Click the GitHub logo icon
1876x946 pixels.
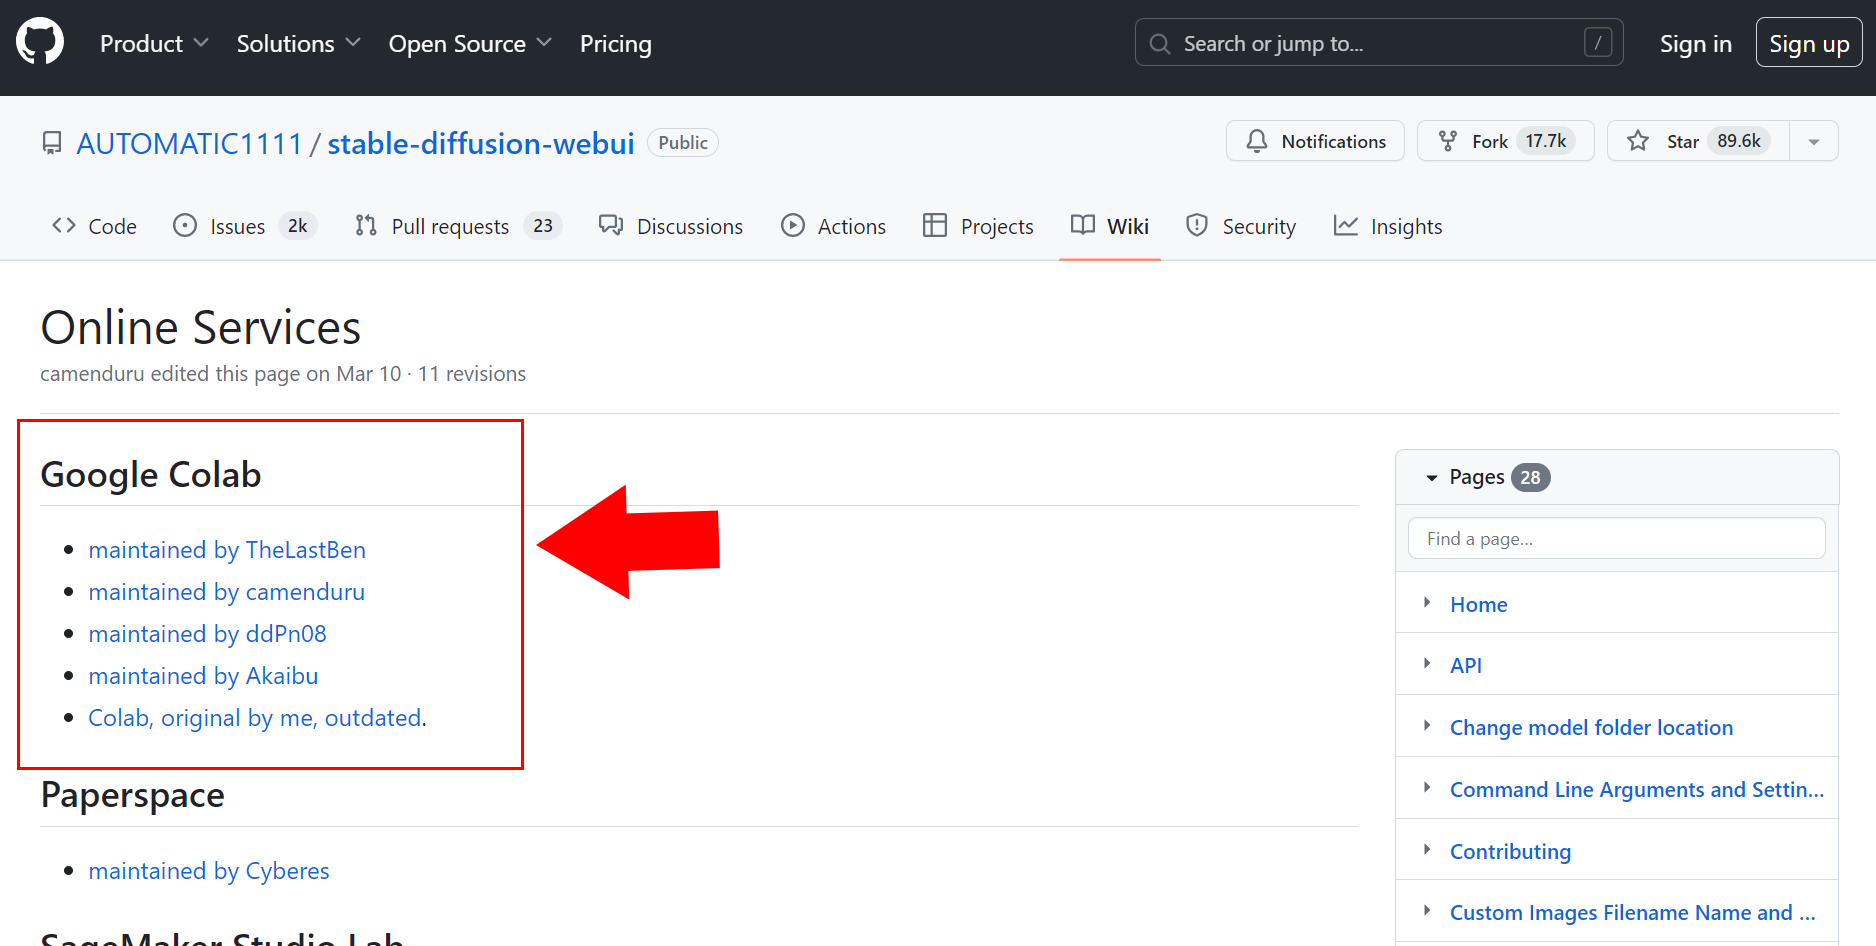(40, 43)
